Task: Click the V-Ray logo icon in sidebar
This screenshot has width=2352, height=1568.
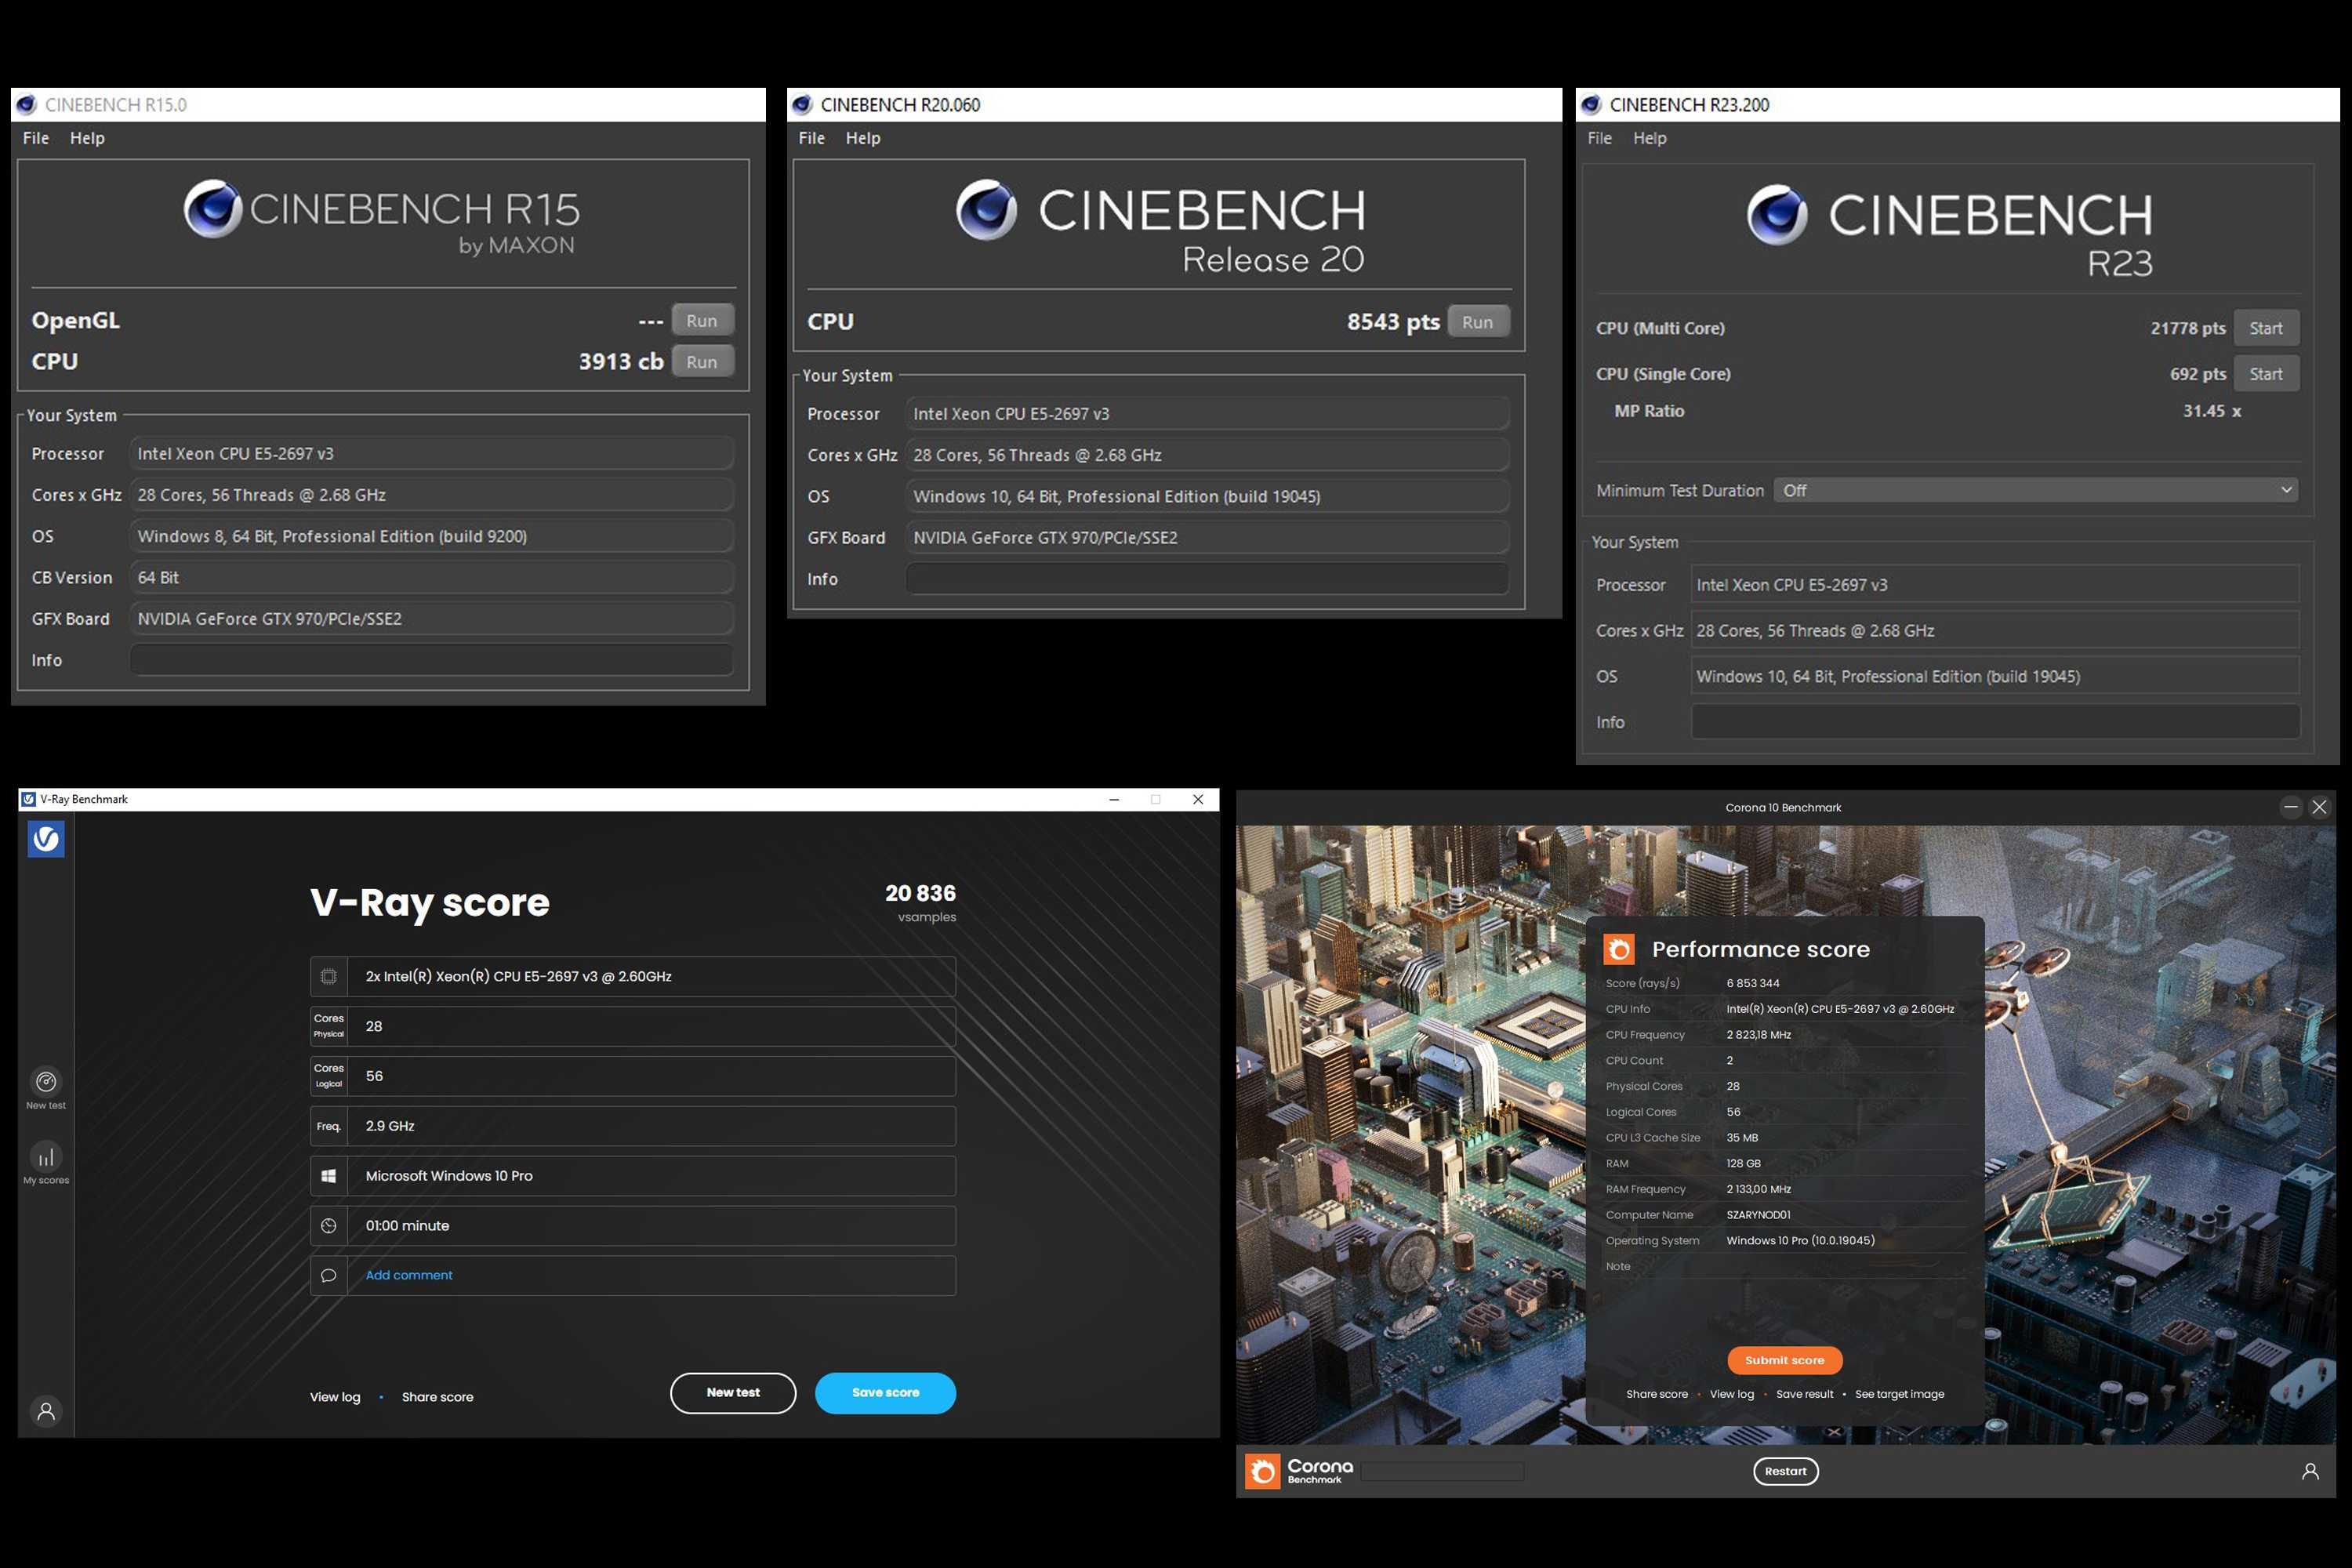Action: [46, 839]
